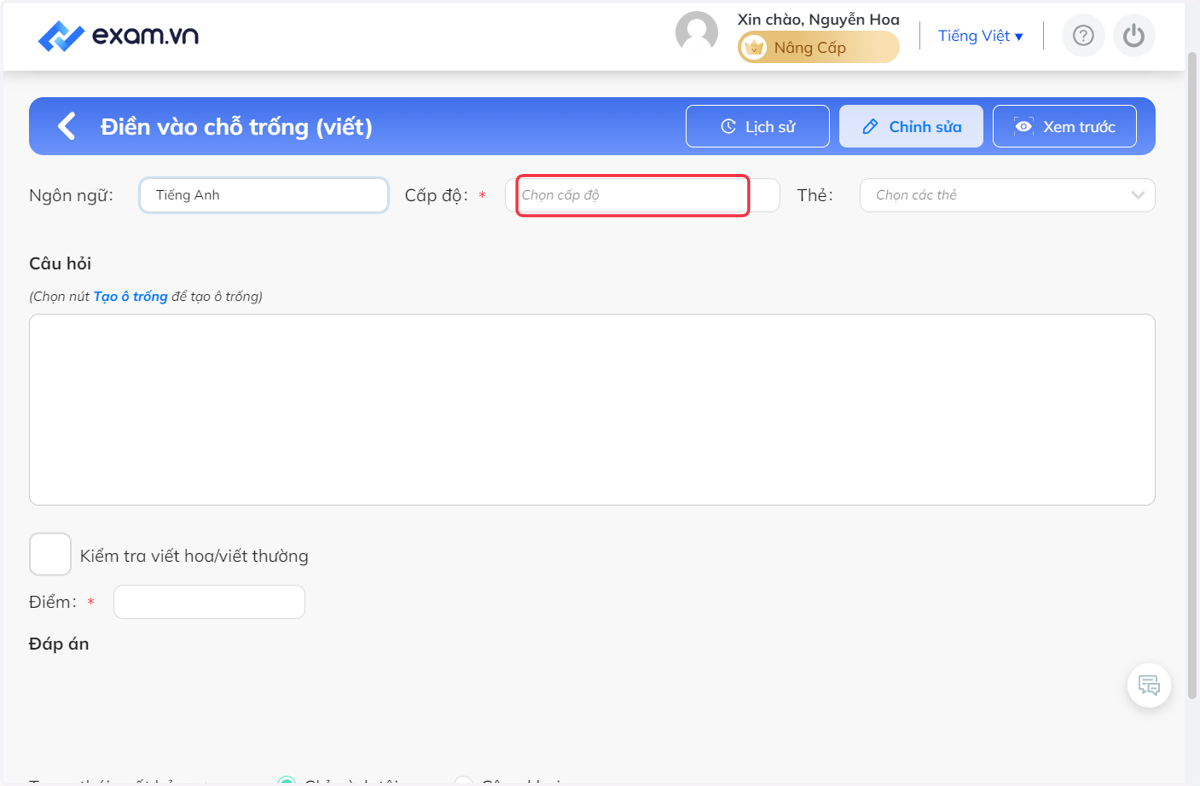Screen dimensions: 1200x786
Task: Click the Đáp án heading
Action: pos(59,644)
